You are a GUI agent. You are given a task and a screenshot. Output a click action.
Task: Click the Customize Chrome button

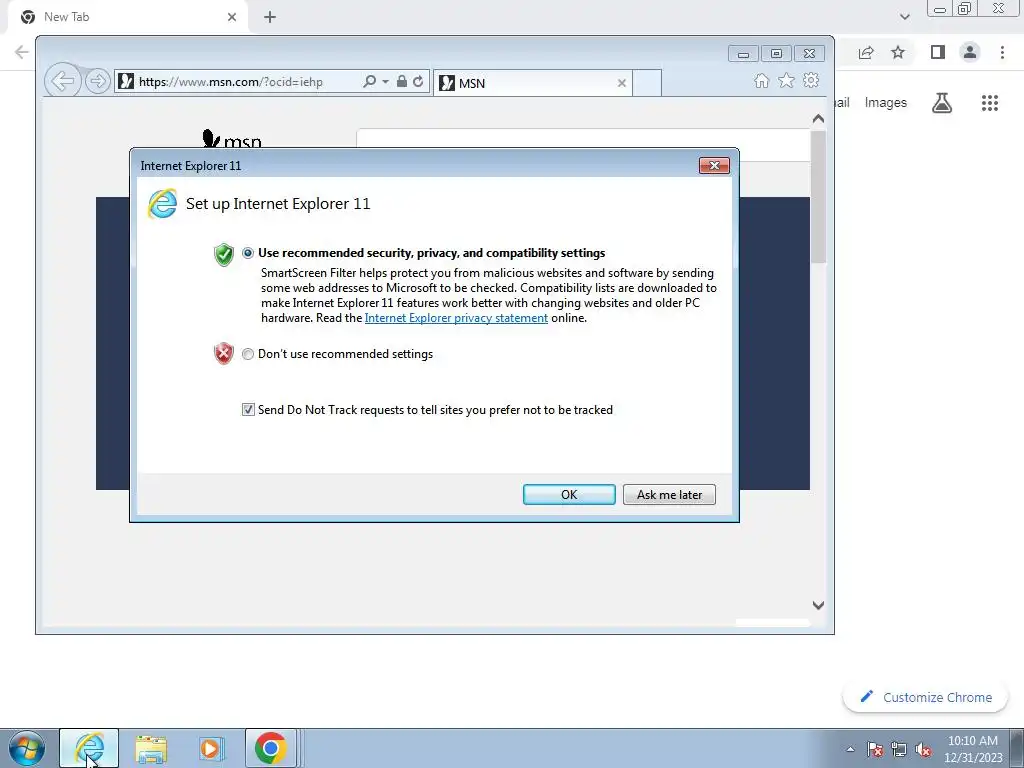click(x=926, y=697)
